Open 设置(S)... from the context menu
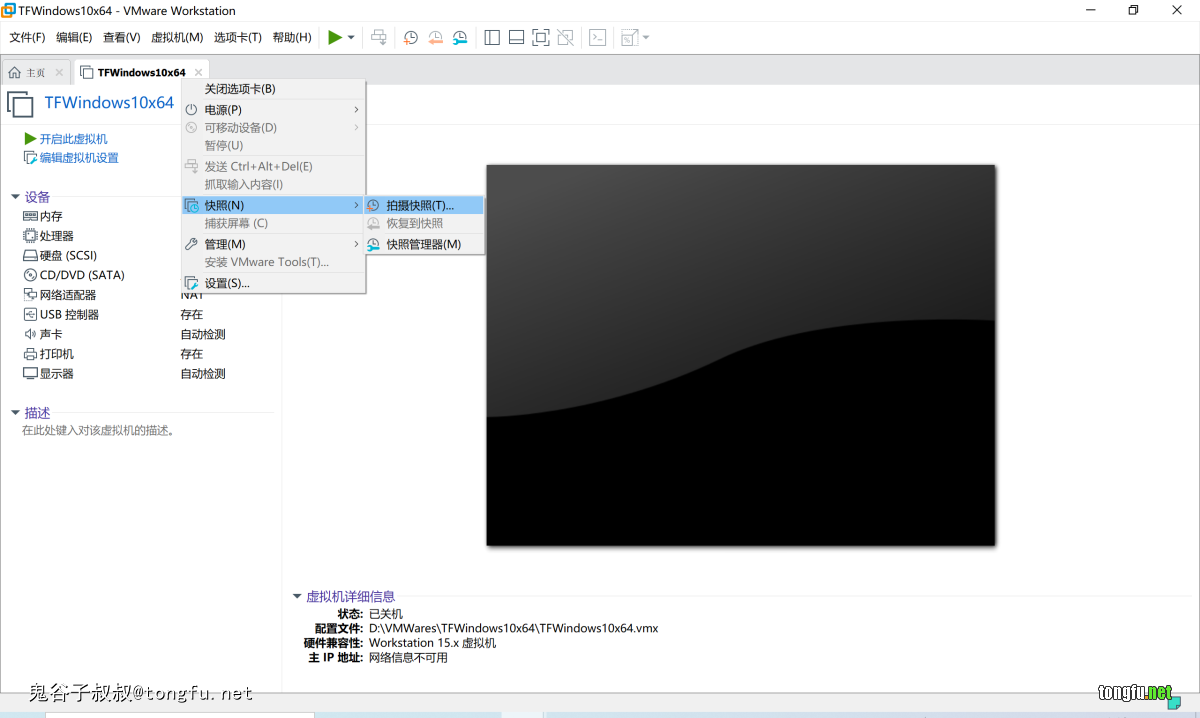This screenshot has width=1200, height=718. (x=227, y=283)
